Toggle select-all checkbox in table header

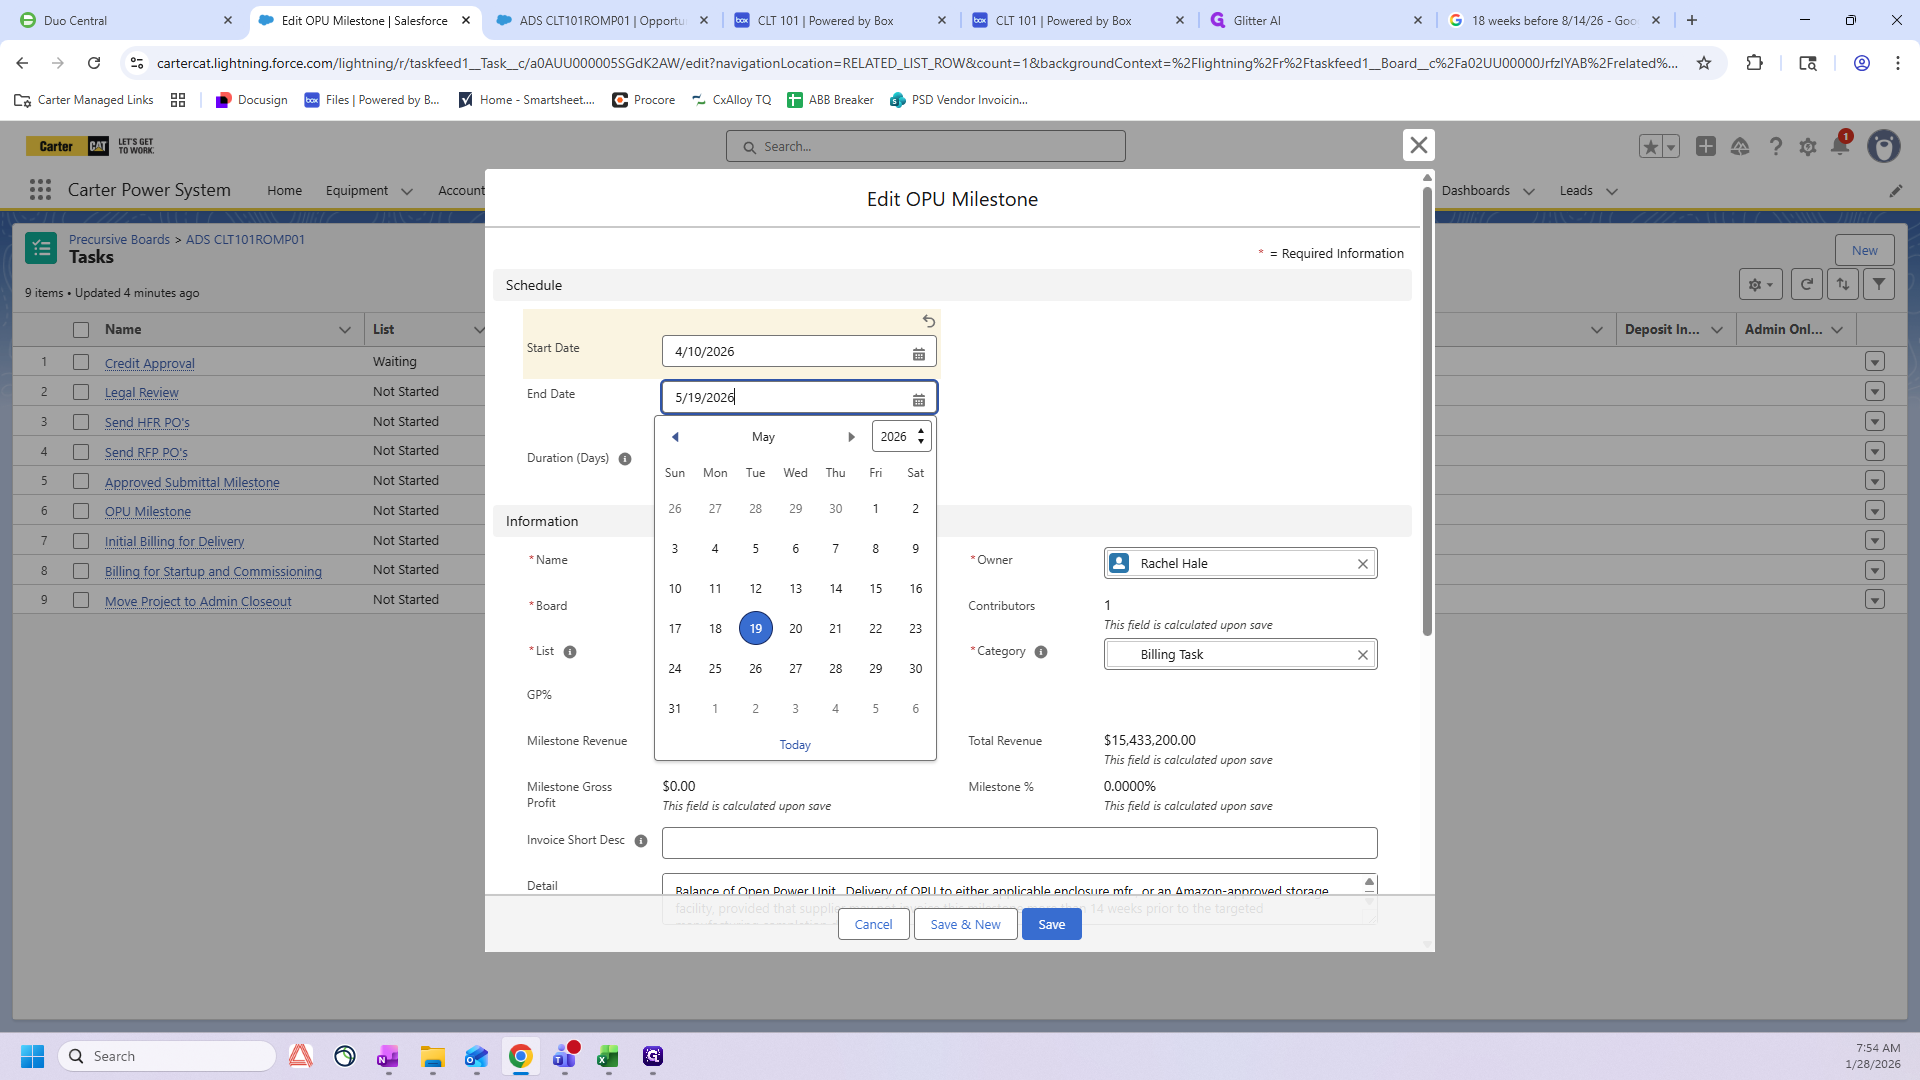81,330
